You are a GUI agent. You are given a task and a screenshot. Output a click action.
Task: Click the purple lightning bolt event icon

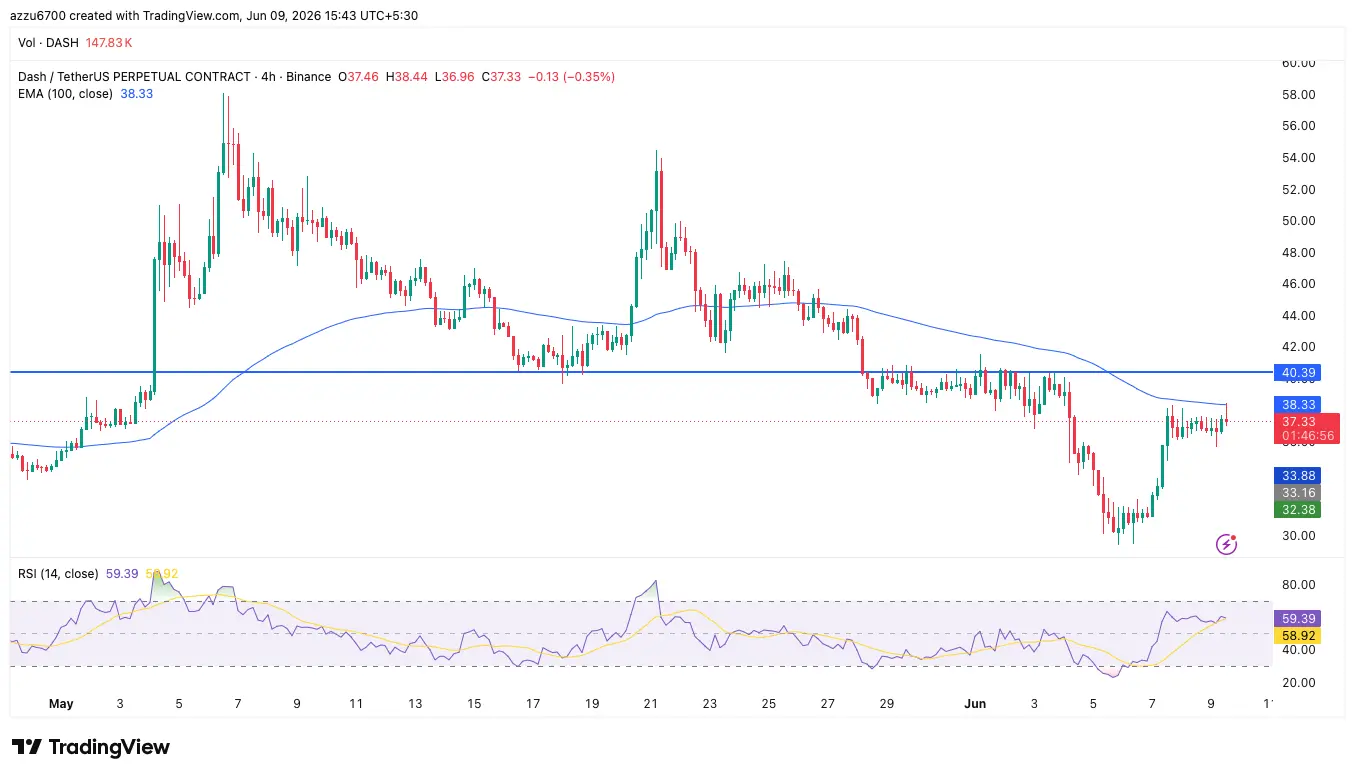pos(1227,544)
